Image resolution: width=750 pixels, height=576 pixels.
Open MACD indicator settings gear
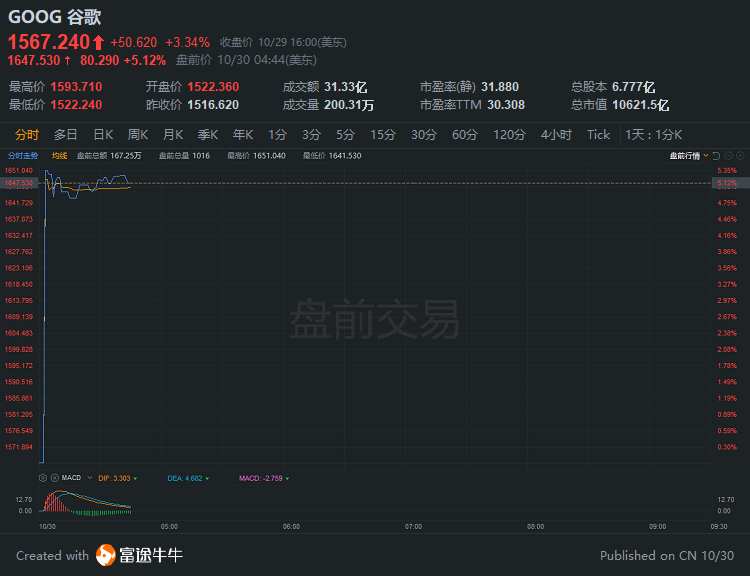(x=43, y=478)
